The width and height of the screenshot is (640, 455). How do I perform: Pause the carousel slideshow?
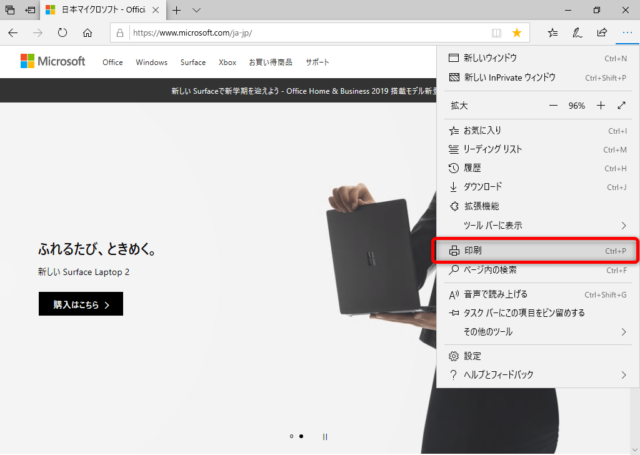pyautogui.click(x=325, y=437)
